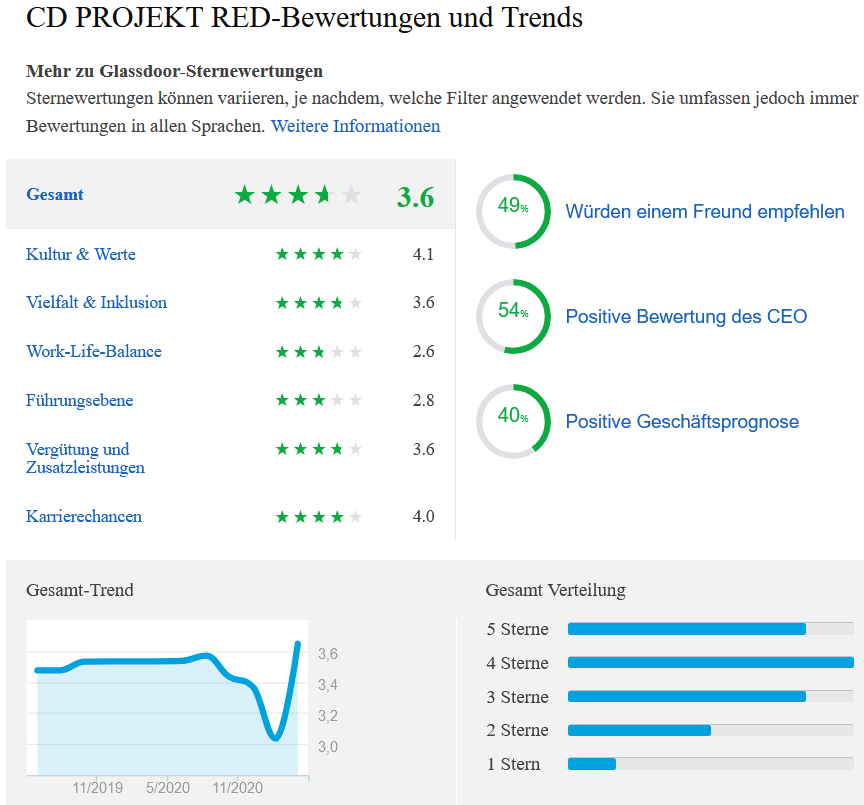Click the 1 Stern distribution bar
The image size is (864, 805).
pyautogui.click(x=711, y=764)
